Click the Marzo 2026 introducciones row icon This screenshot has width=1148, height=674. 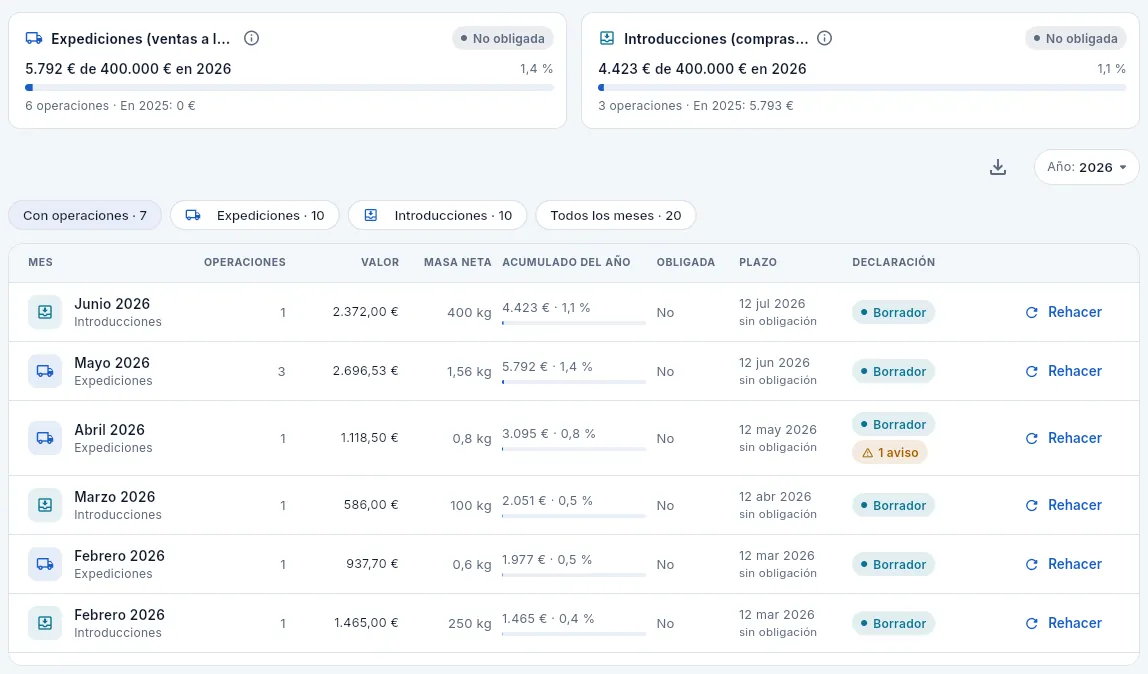(45, 505)
